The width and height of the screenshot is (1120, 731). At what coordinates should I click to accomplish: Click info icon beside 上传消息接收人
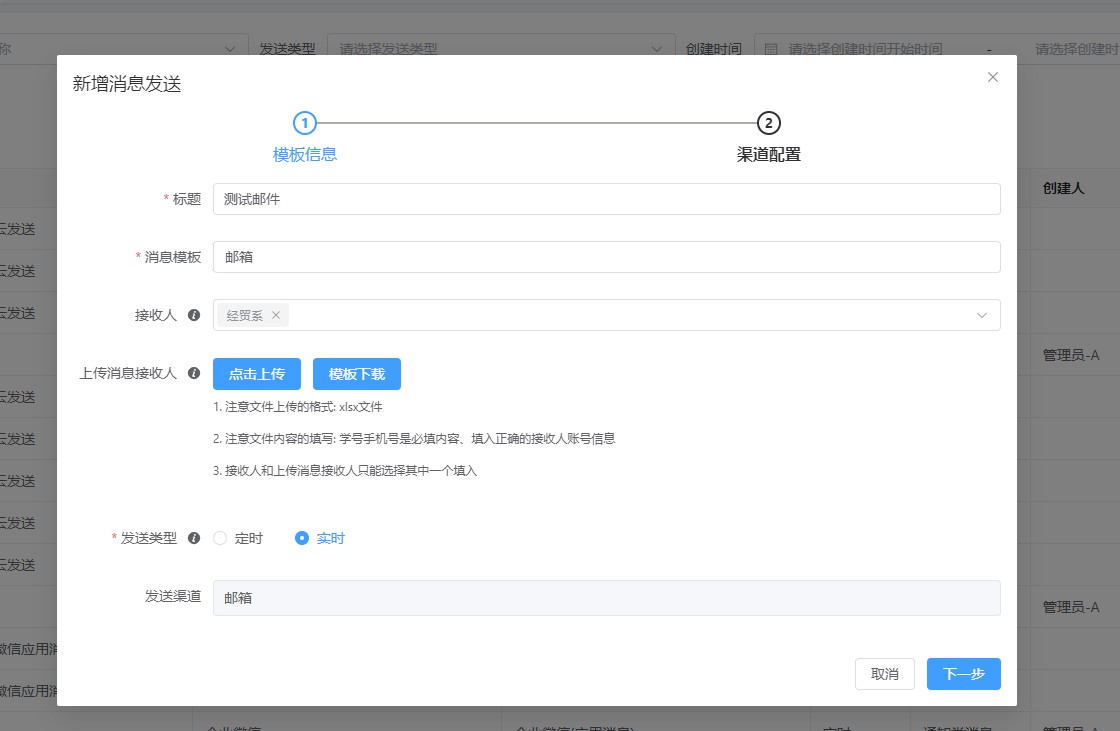(194, 373)
